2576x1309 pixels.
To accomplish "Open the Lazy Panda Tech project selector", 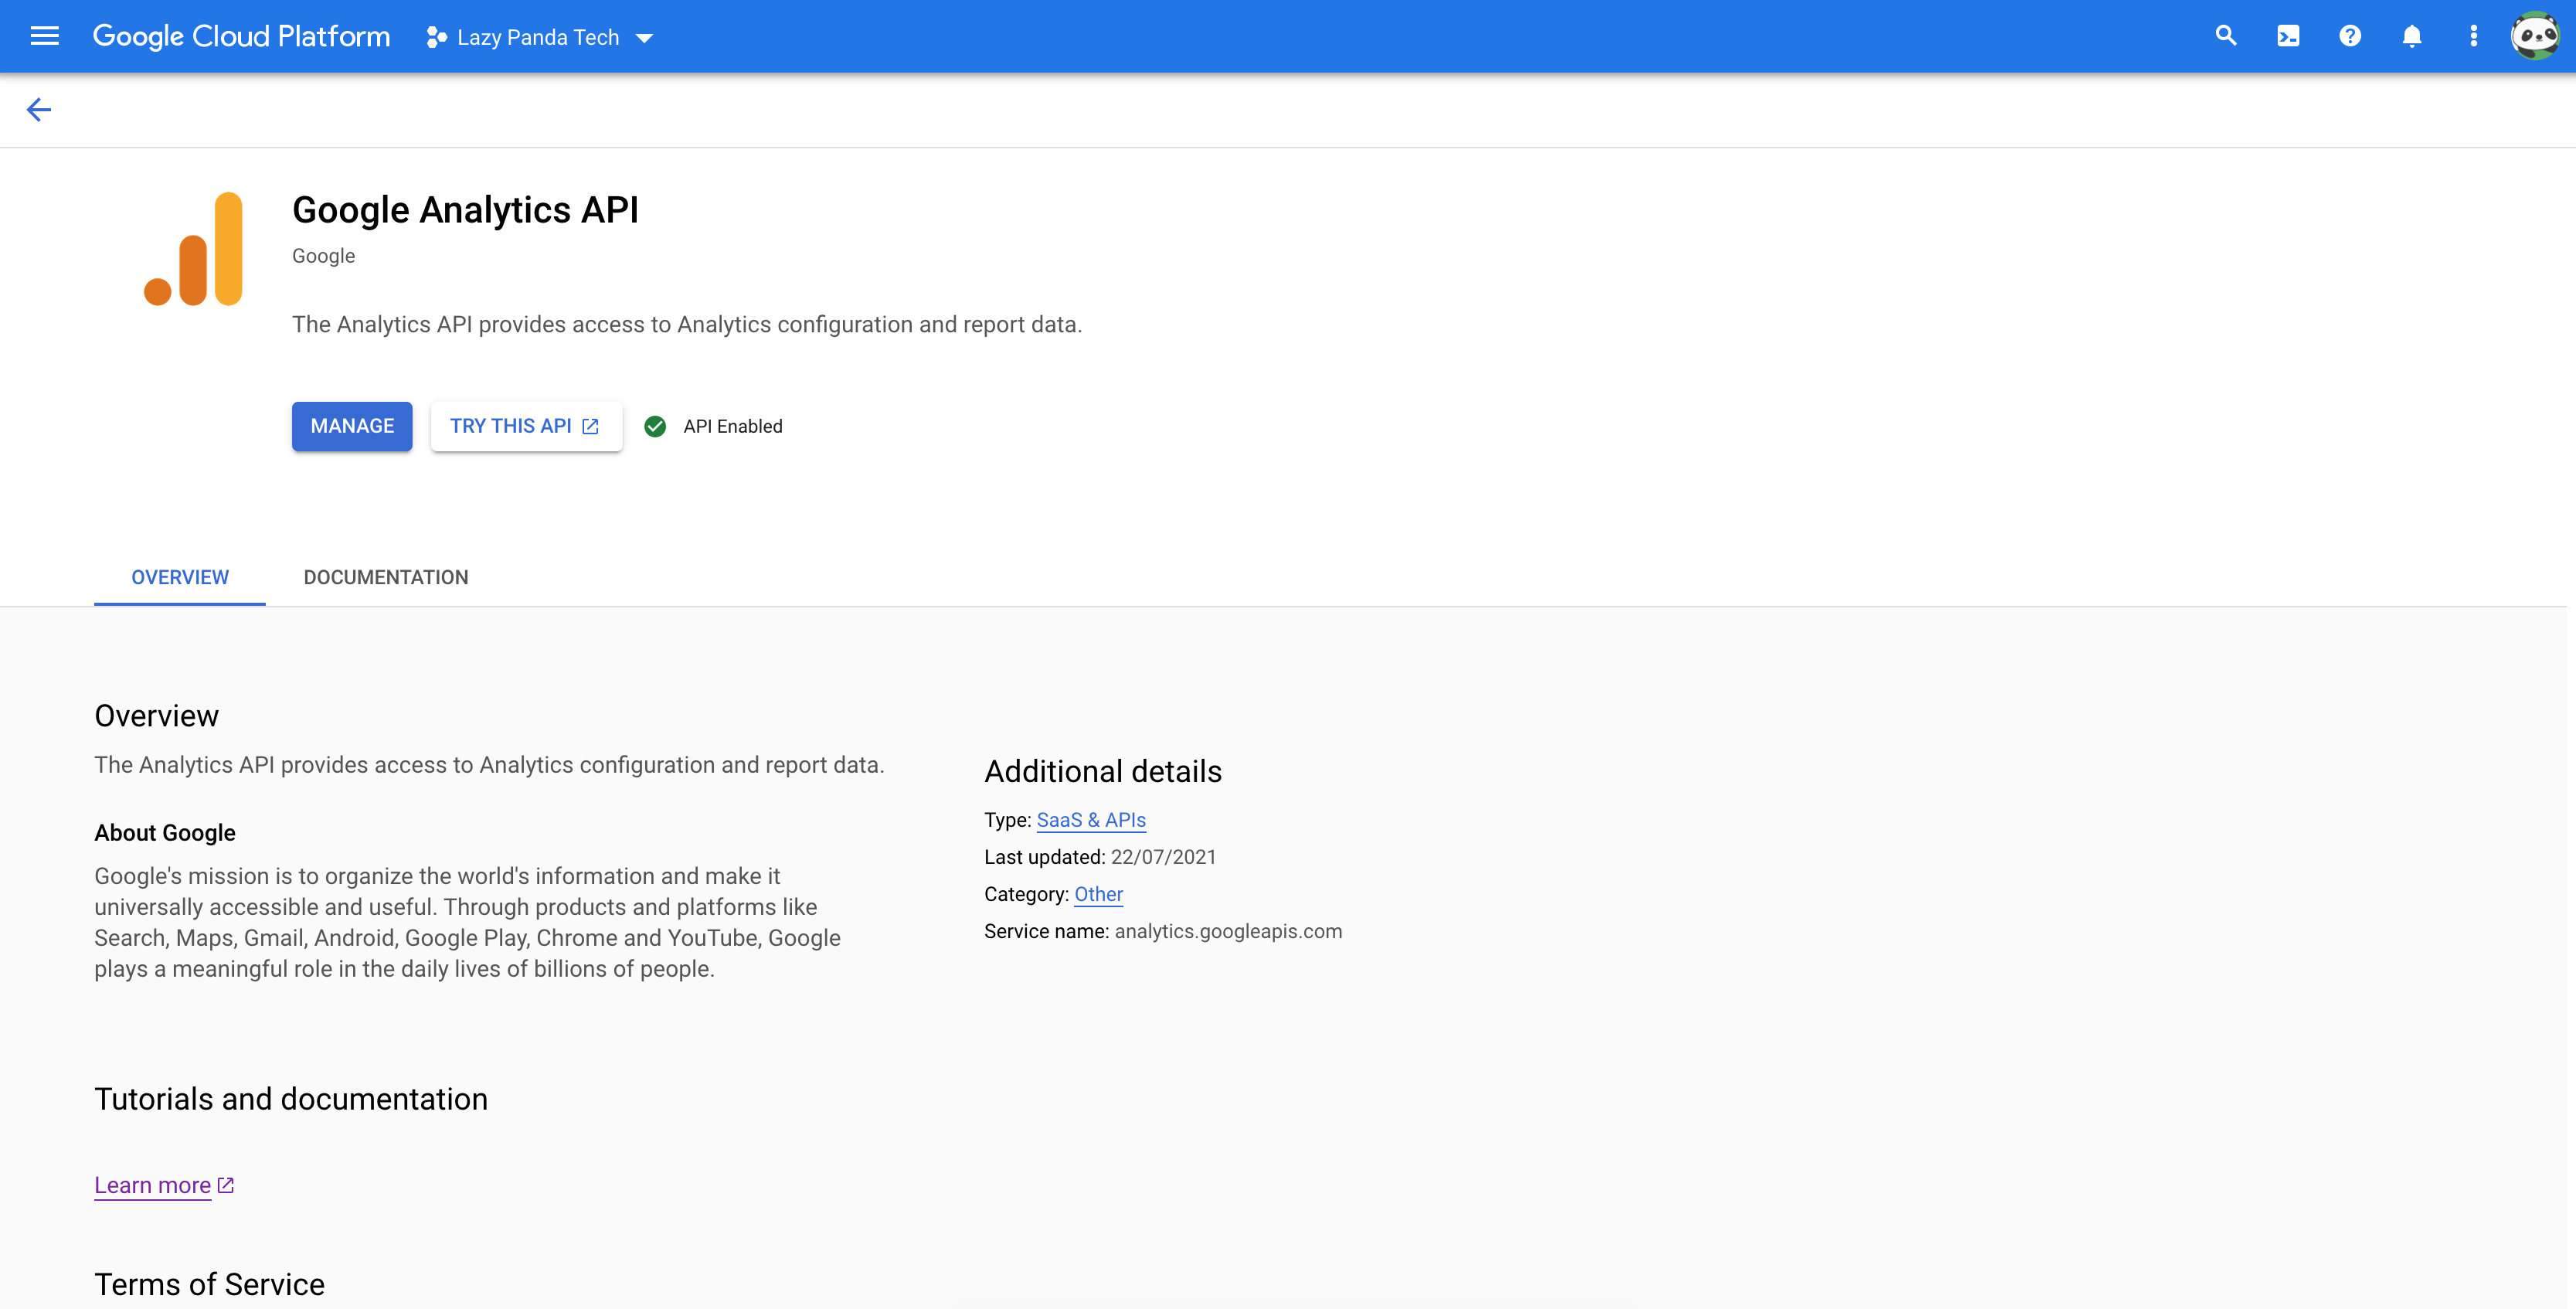I will (x=539, y=38).
